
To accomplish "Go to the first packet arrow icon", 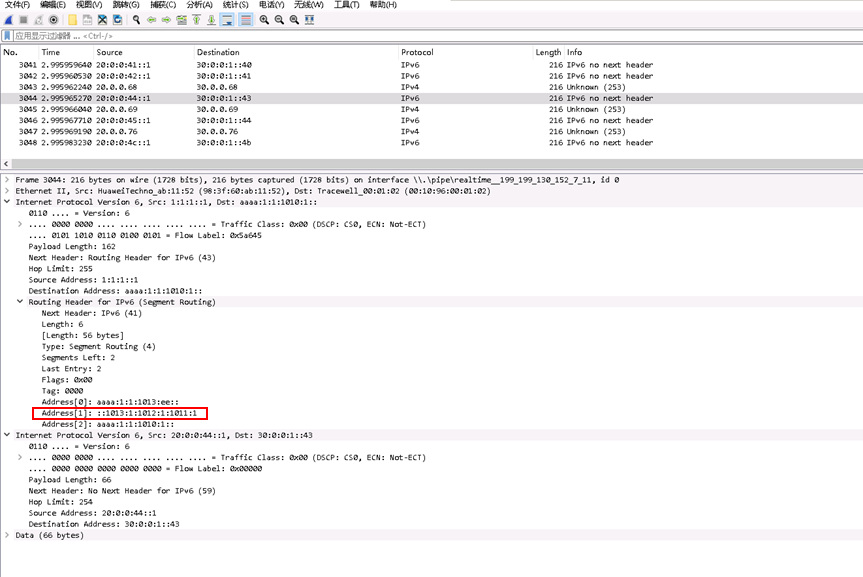I will pyautogui.click(x=196, y=20).
